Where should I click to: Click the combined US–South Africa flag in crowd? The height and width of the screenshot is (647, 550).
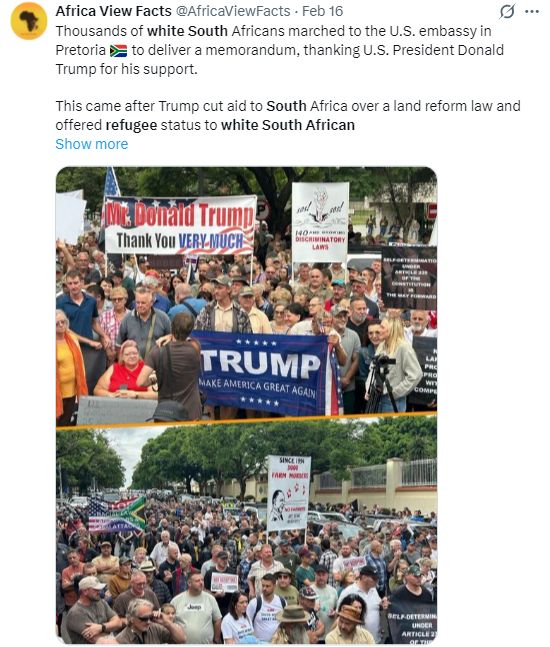117,514
